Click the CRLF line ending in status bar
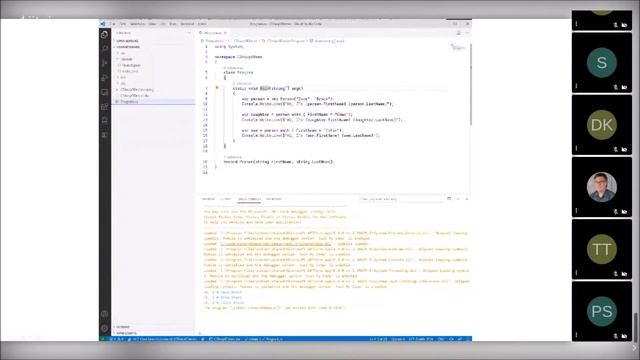The width and height of the screenshot is (640, 360). (441, 339)
